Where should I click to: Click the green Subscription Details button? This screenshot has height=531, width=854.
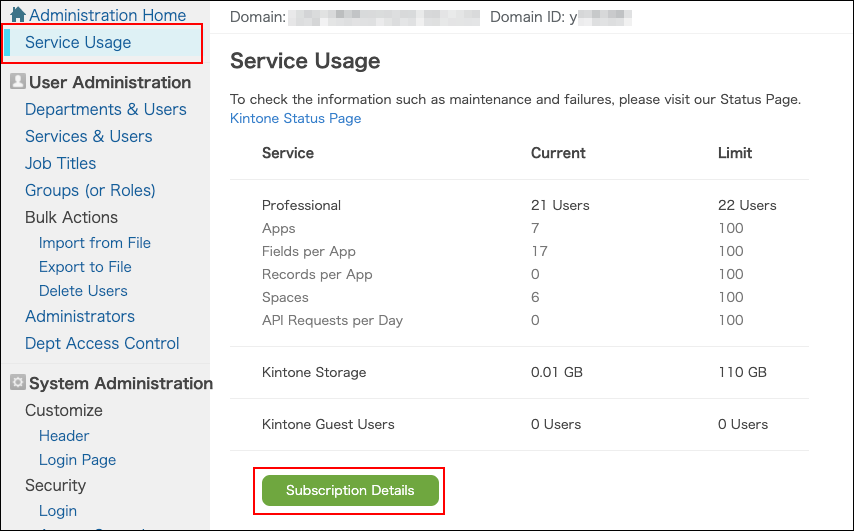(350, 491)
